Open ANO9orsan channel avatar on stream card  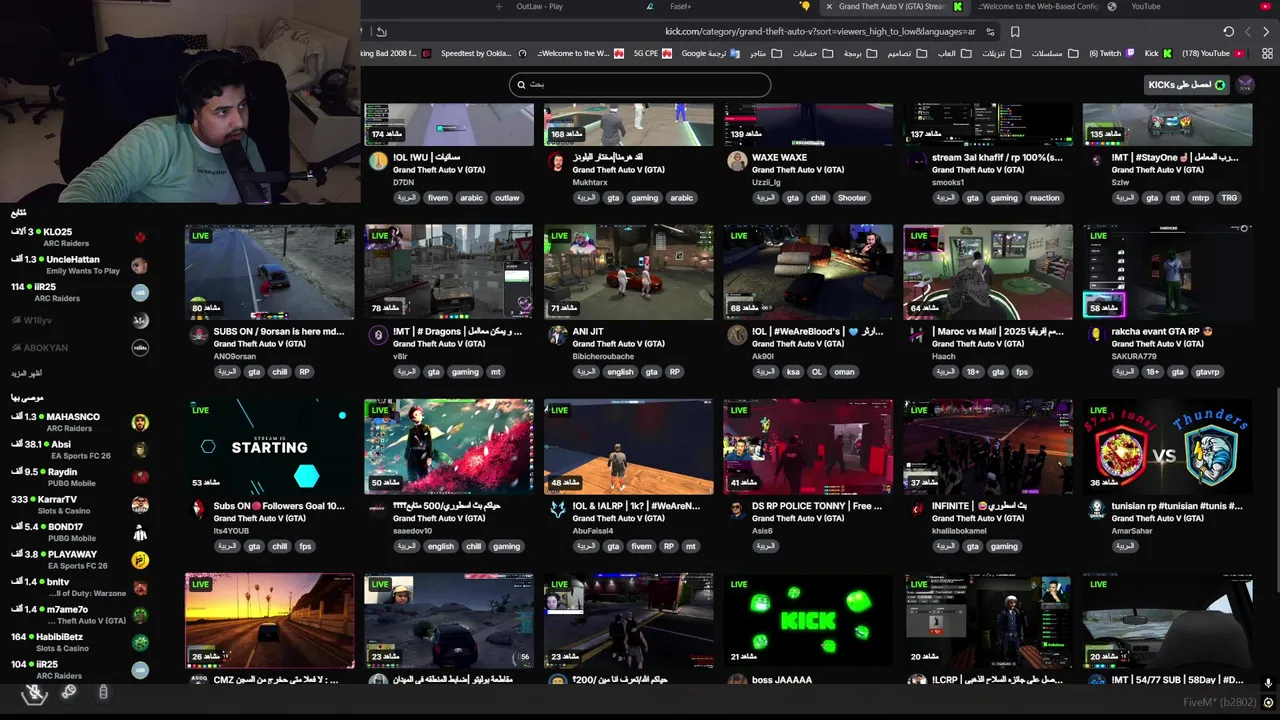pos(199,335)
